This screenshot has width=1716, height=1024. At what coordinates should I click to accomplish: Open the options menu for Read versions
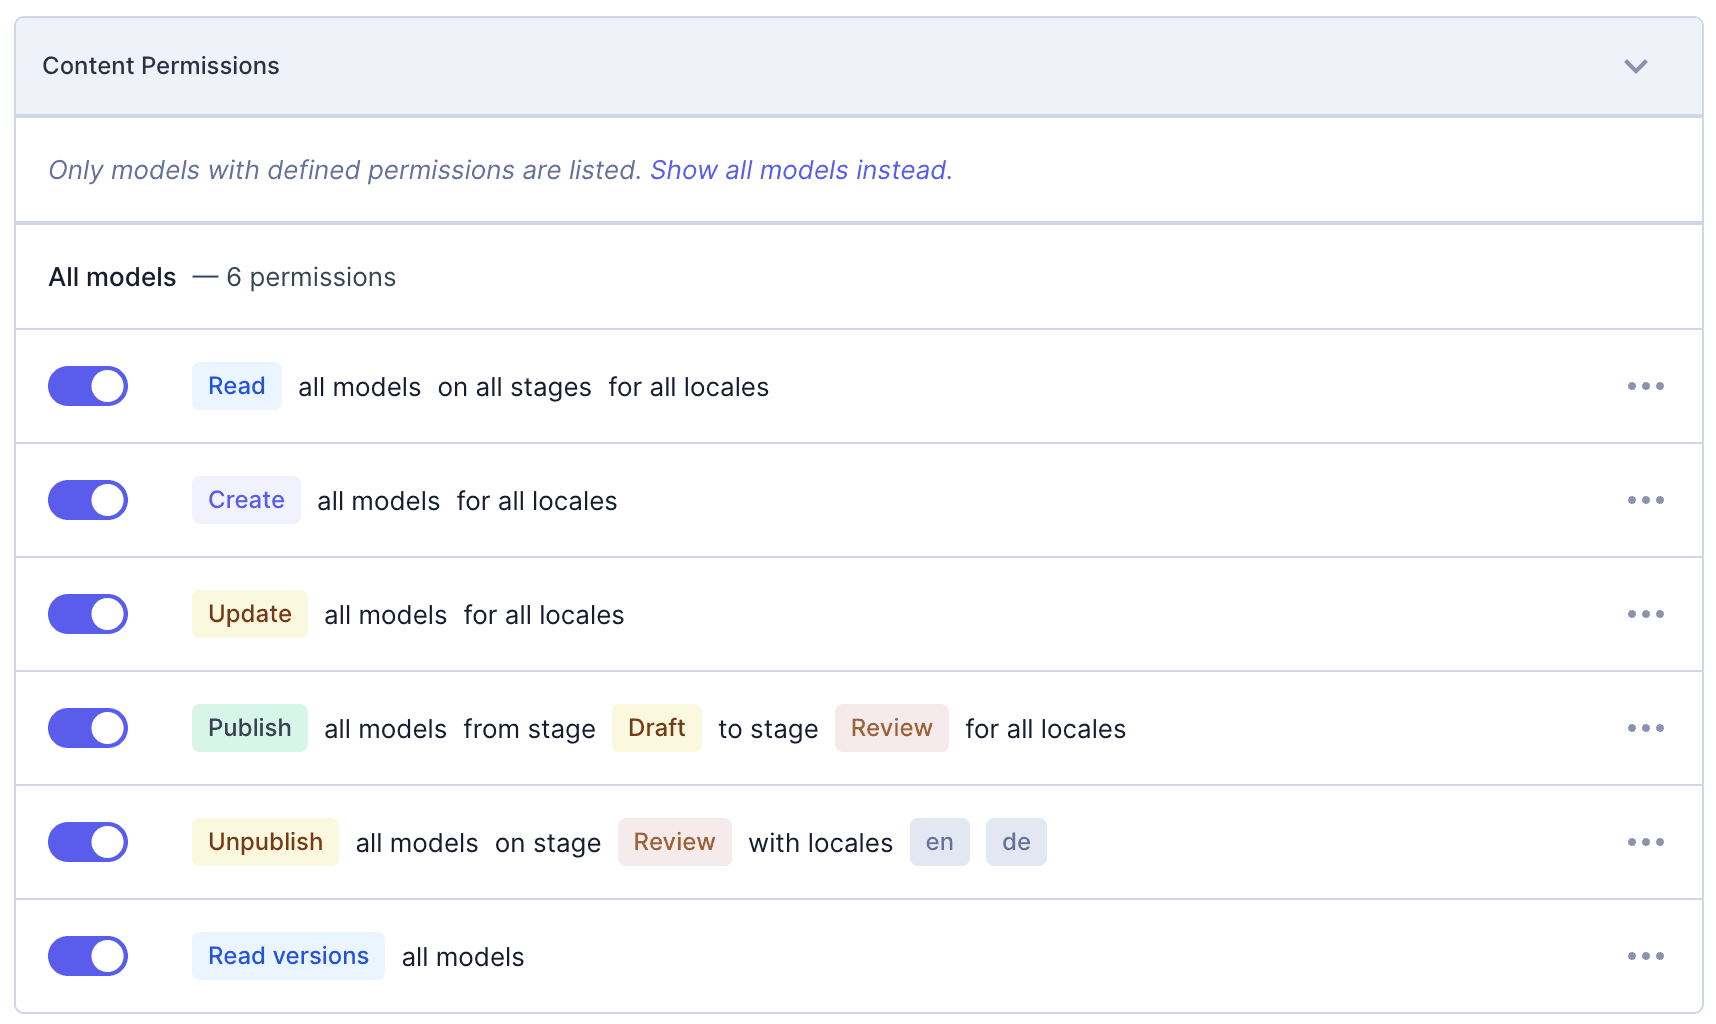click(x=1645, y=956)
